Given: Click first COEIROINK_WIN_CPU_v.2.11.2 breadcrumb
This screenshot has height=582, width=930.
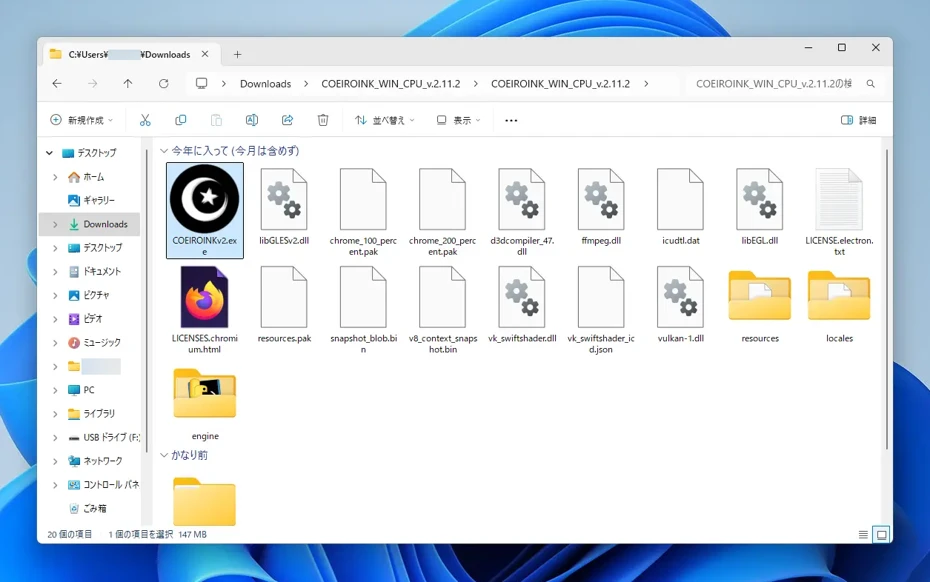Looking at the screenshot, I should pos(391,84).
